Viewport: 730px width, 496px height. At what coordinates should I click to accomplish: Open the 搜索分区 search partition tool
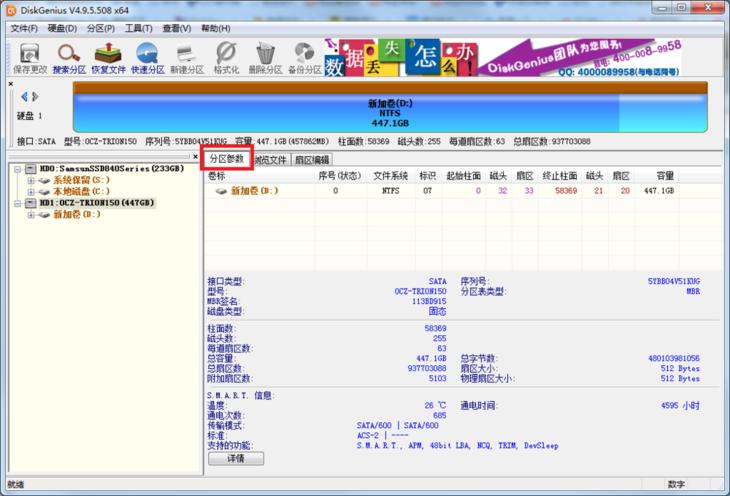[69, 58]
